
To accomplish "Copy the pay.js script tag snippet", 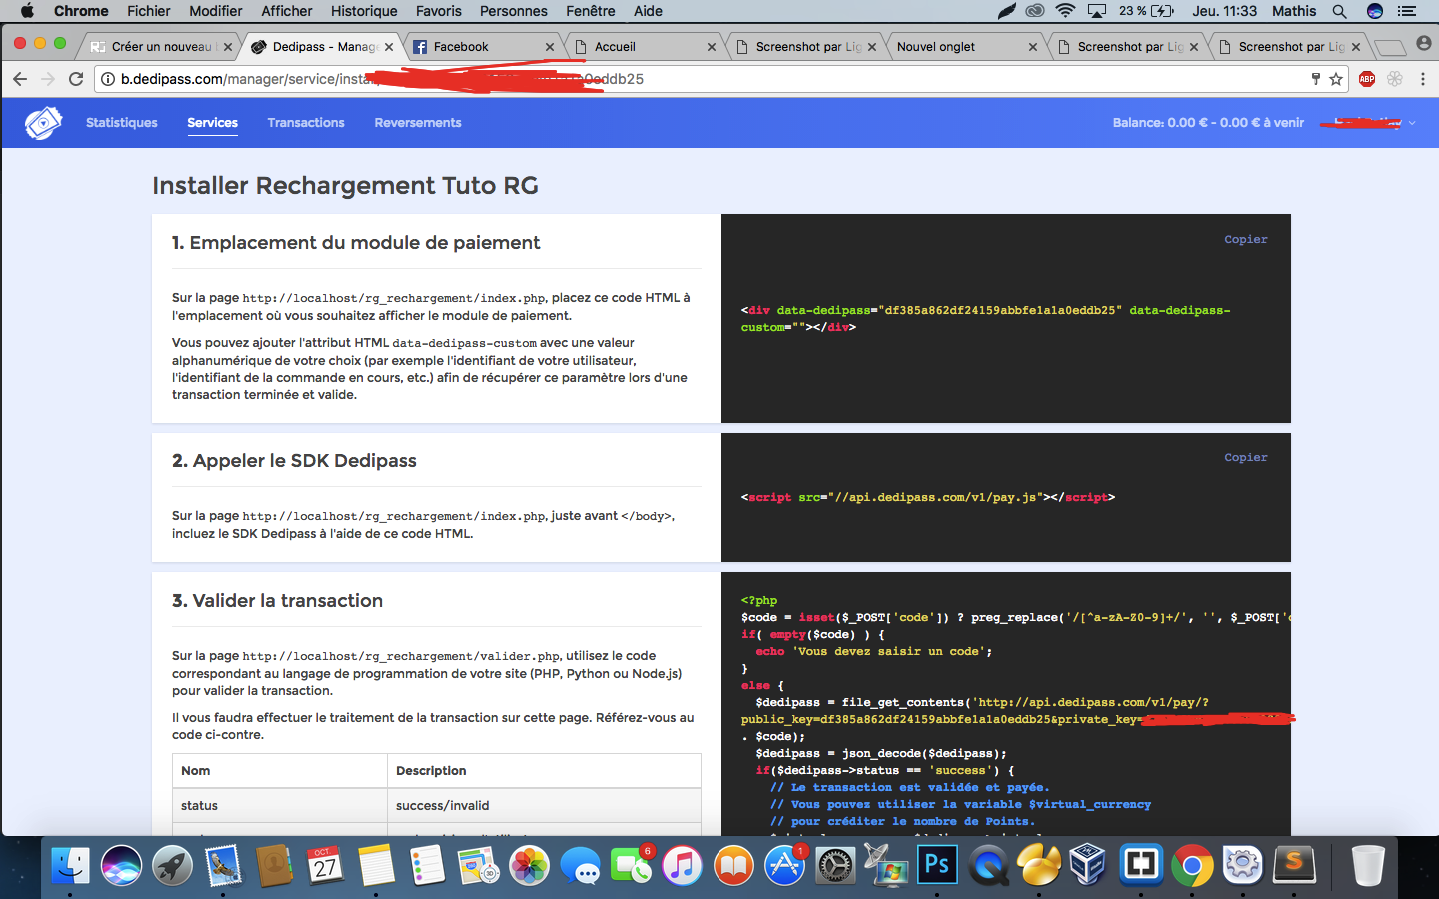I will pos(1246,457).
